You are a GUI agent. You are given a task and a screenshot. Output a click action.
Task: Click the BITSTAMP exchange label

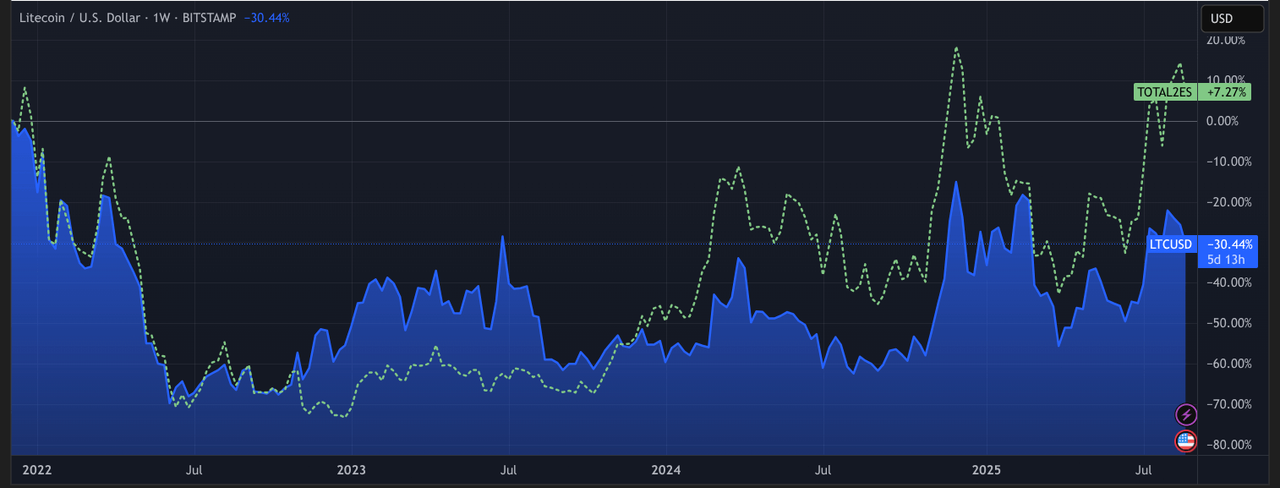[x=210, y=18]
